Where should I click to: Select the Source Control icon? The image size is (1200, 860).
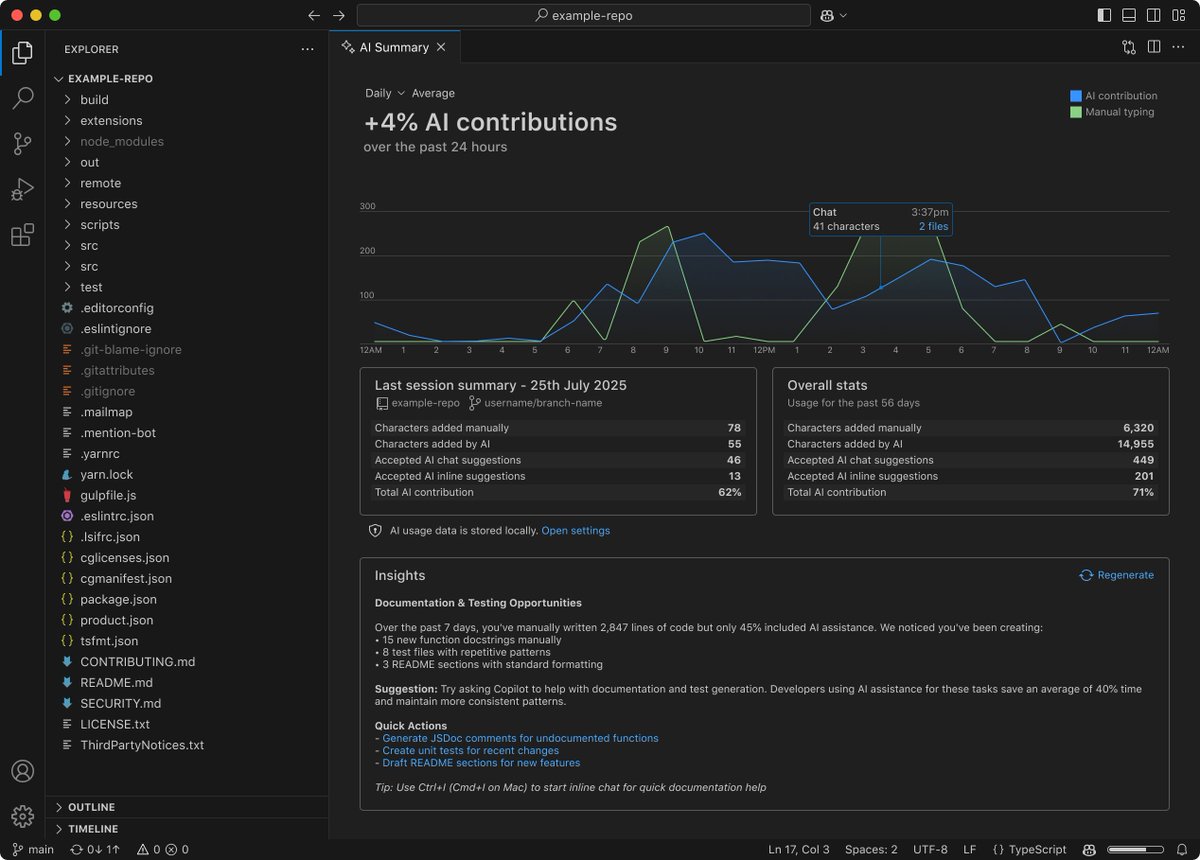point(22,143)
